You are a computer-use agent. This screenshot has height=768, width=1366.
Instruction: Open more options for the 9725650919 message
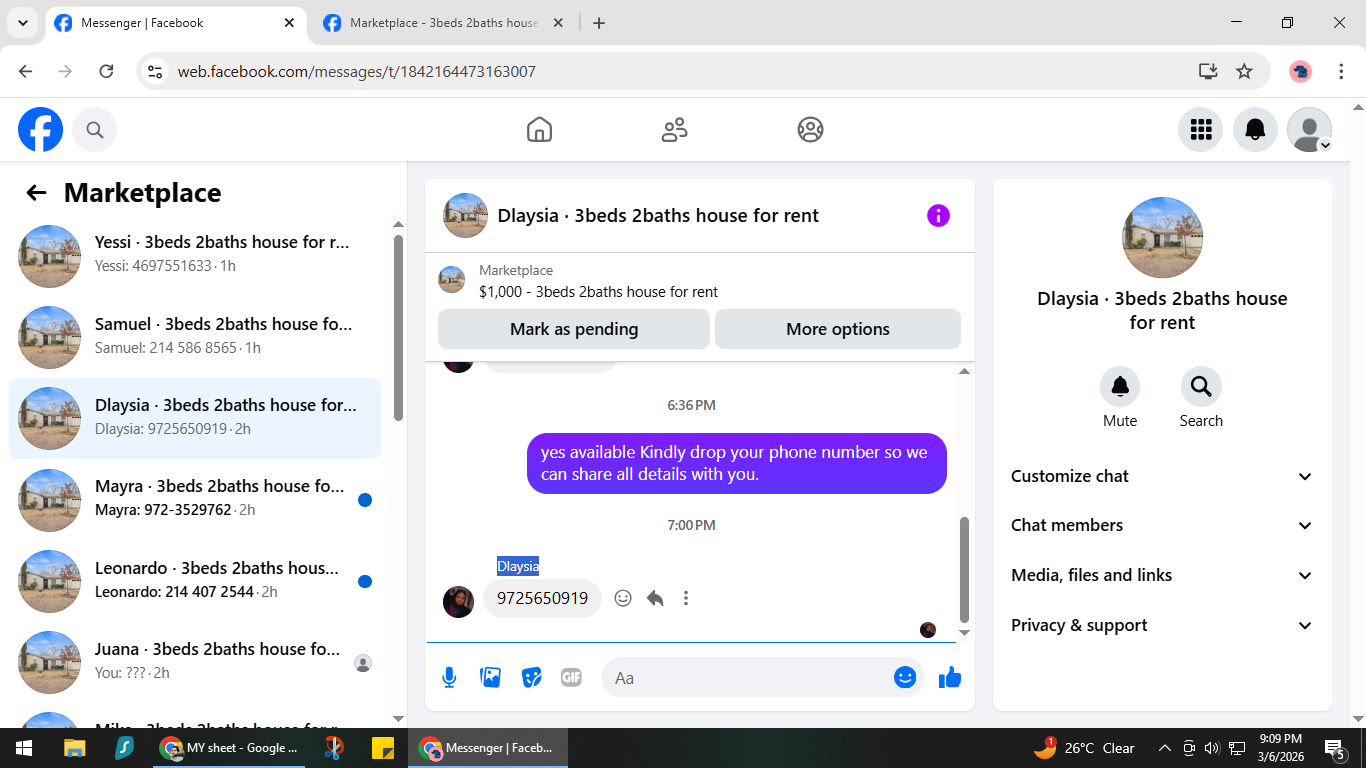(686, 598)
